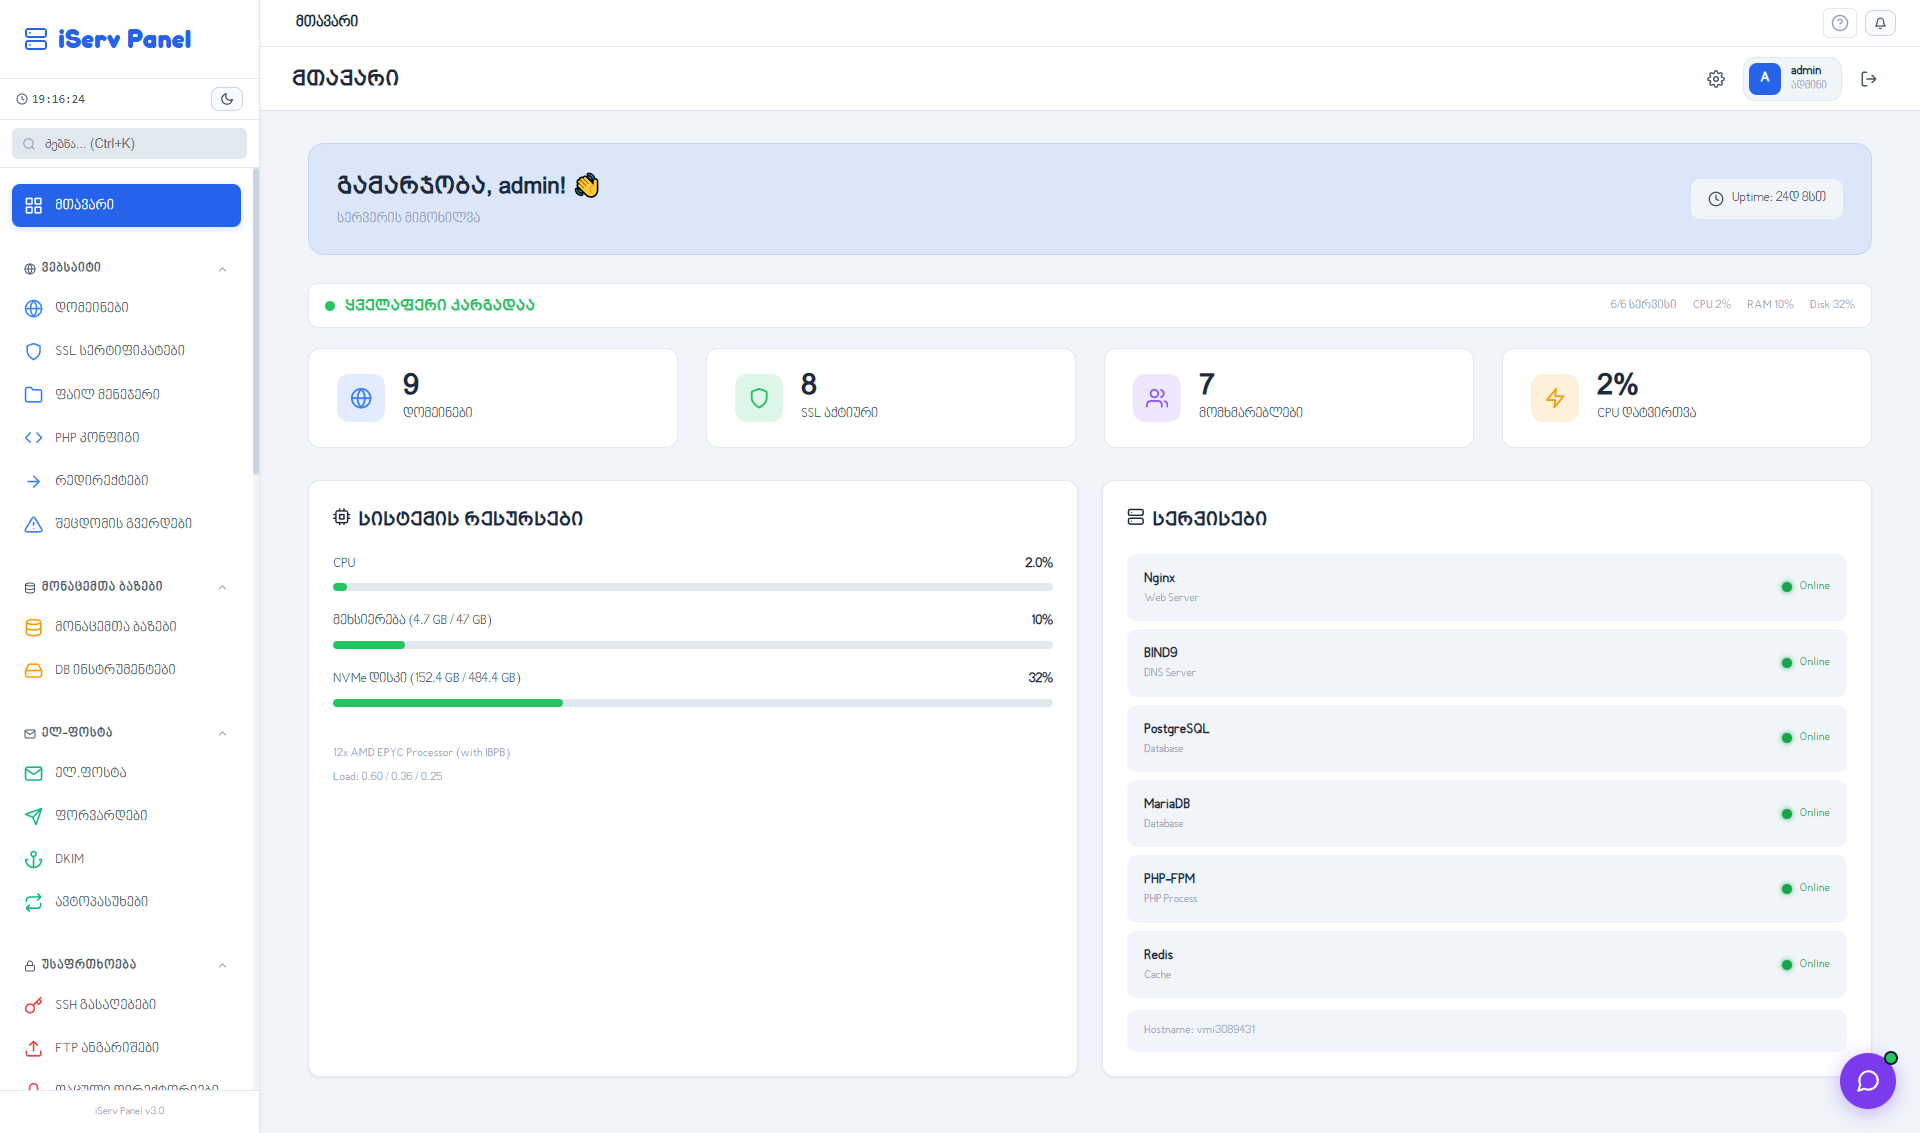Image resolution: width=1920 pixels, height=1133 pixels.
Task: Open the notifications bell icon
Action: coord(1880,23)
